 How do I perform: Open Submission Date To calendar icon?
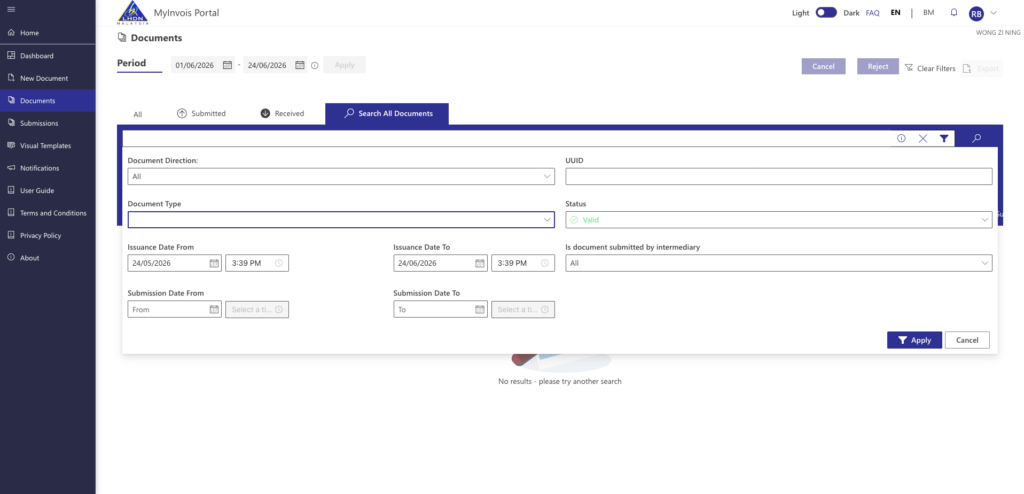click(x=480, y=309)
